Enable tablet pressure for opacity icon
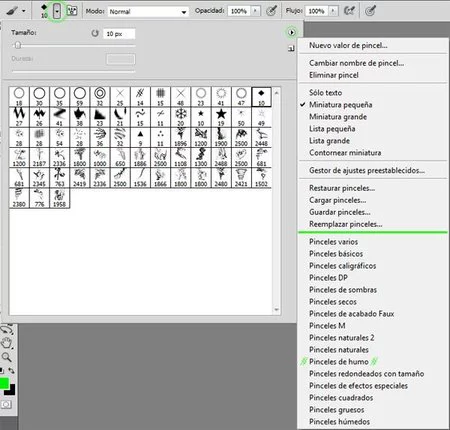 coord(272,11)
